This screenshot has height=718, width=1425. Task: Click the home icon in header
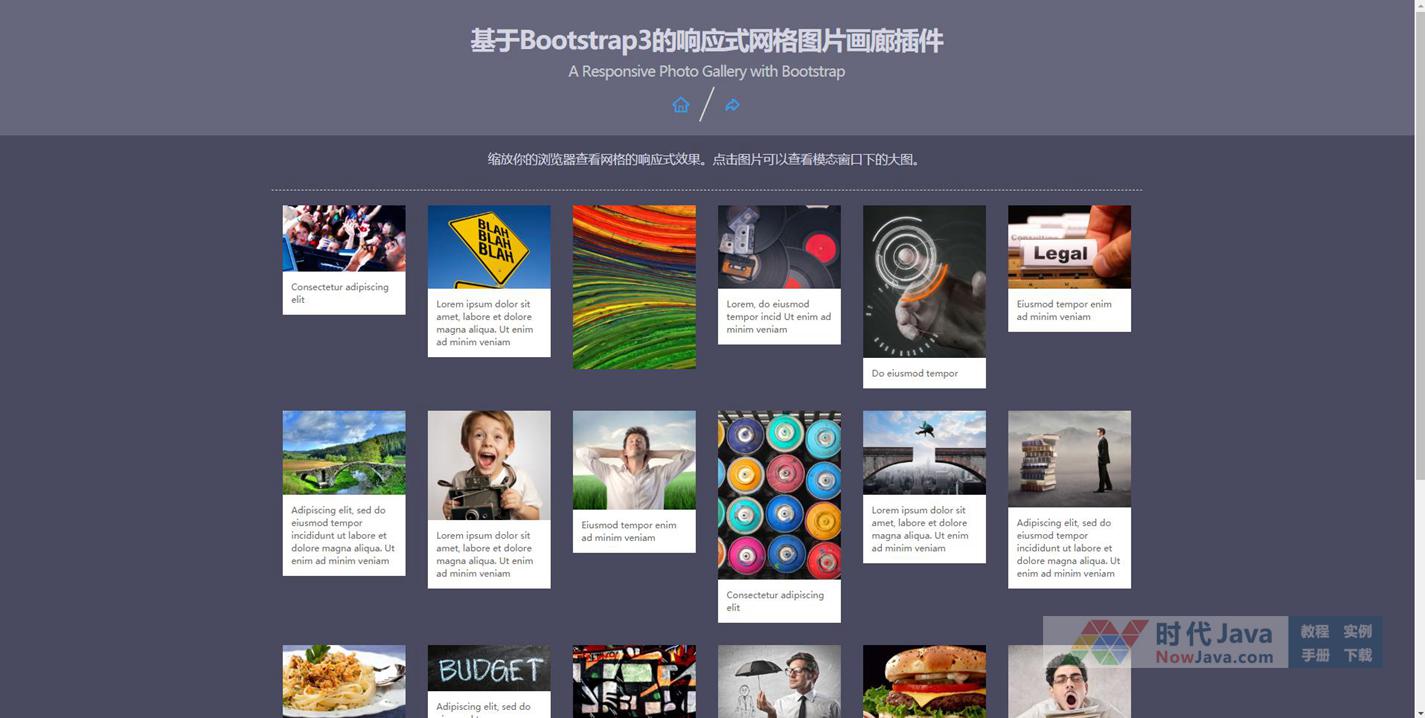(x=680, y=105)
